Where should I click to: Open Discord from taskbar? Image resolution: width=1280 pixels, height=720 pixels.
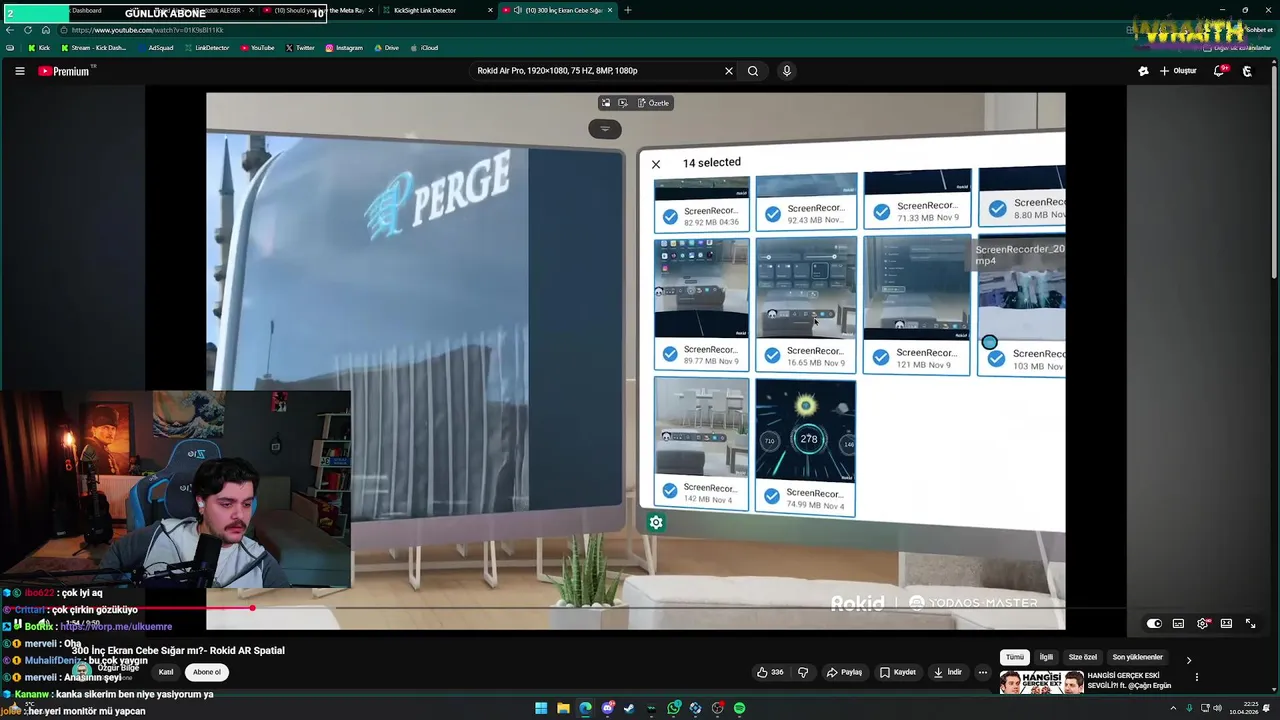coord(607,708)
